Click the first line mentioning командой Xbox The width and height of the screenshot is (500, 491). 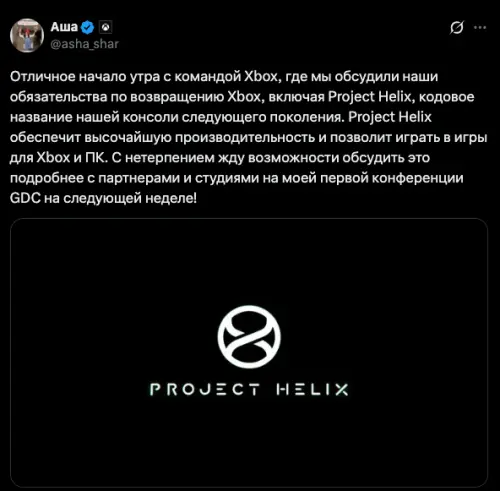pyautogui.click(x=224, y=77)
